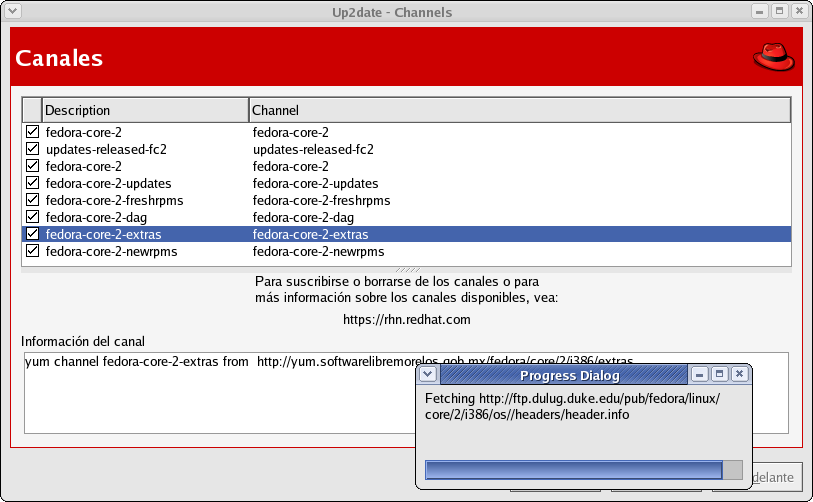Toggle the fedora-core-2-dag checkbox
The width and height of the screenshot is (813, 502).
pyautogui.click(x=32, y=217)
